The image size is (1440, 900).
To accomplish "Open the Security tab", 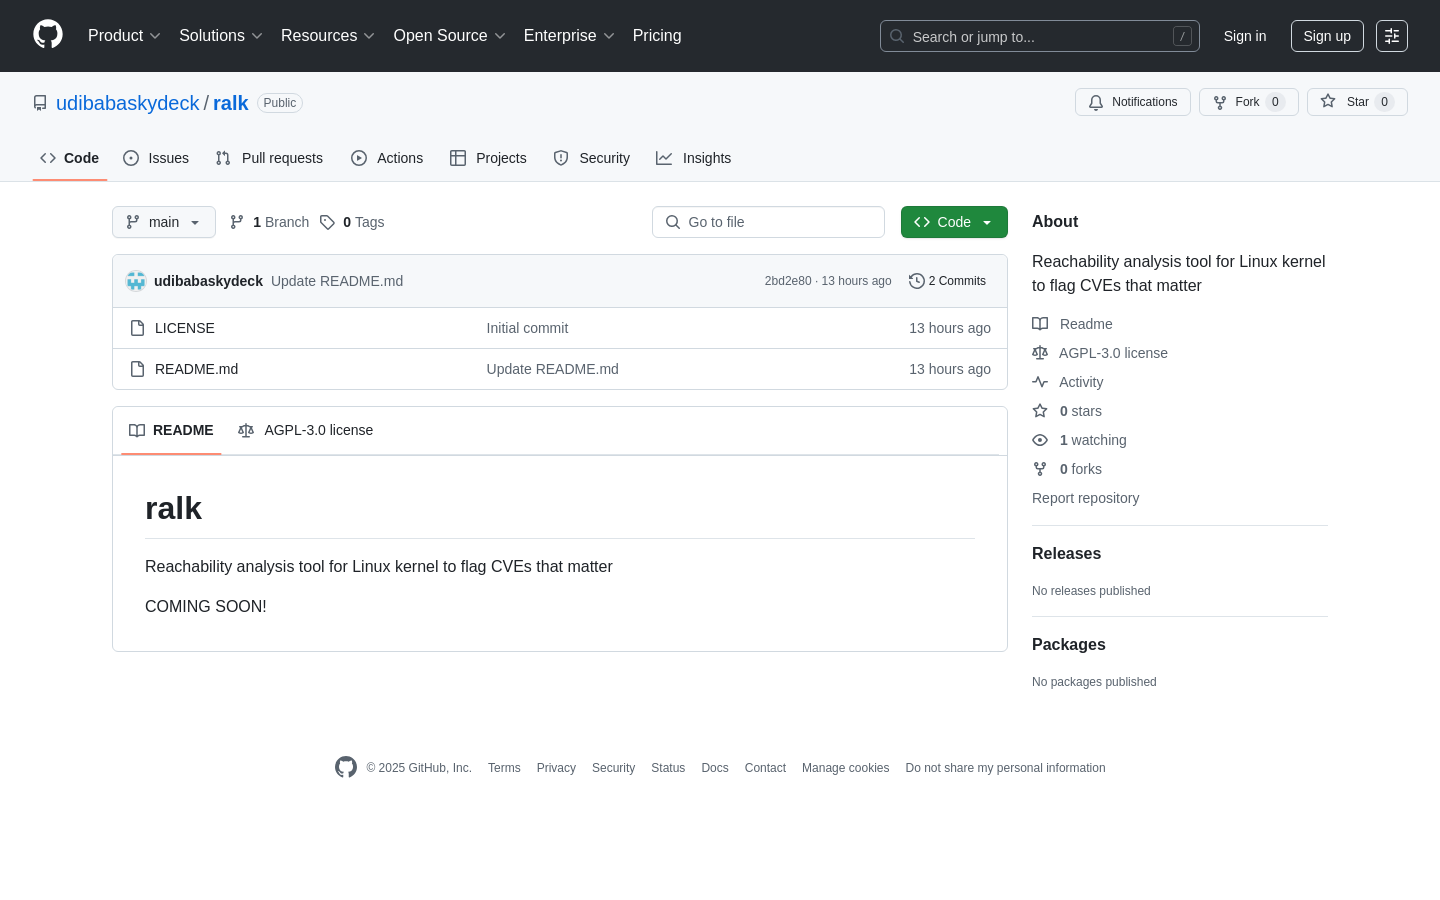I will 592,158.
